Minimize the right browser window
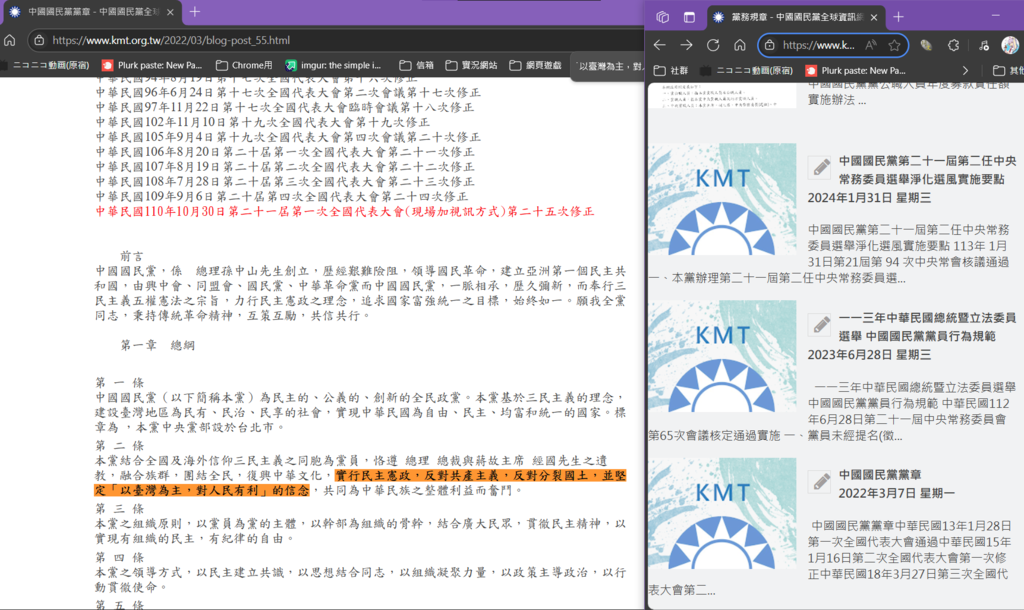The image size is (1024, 610). (995, 15)
